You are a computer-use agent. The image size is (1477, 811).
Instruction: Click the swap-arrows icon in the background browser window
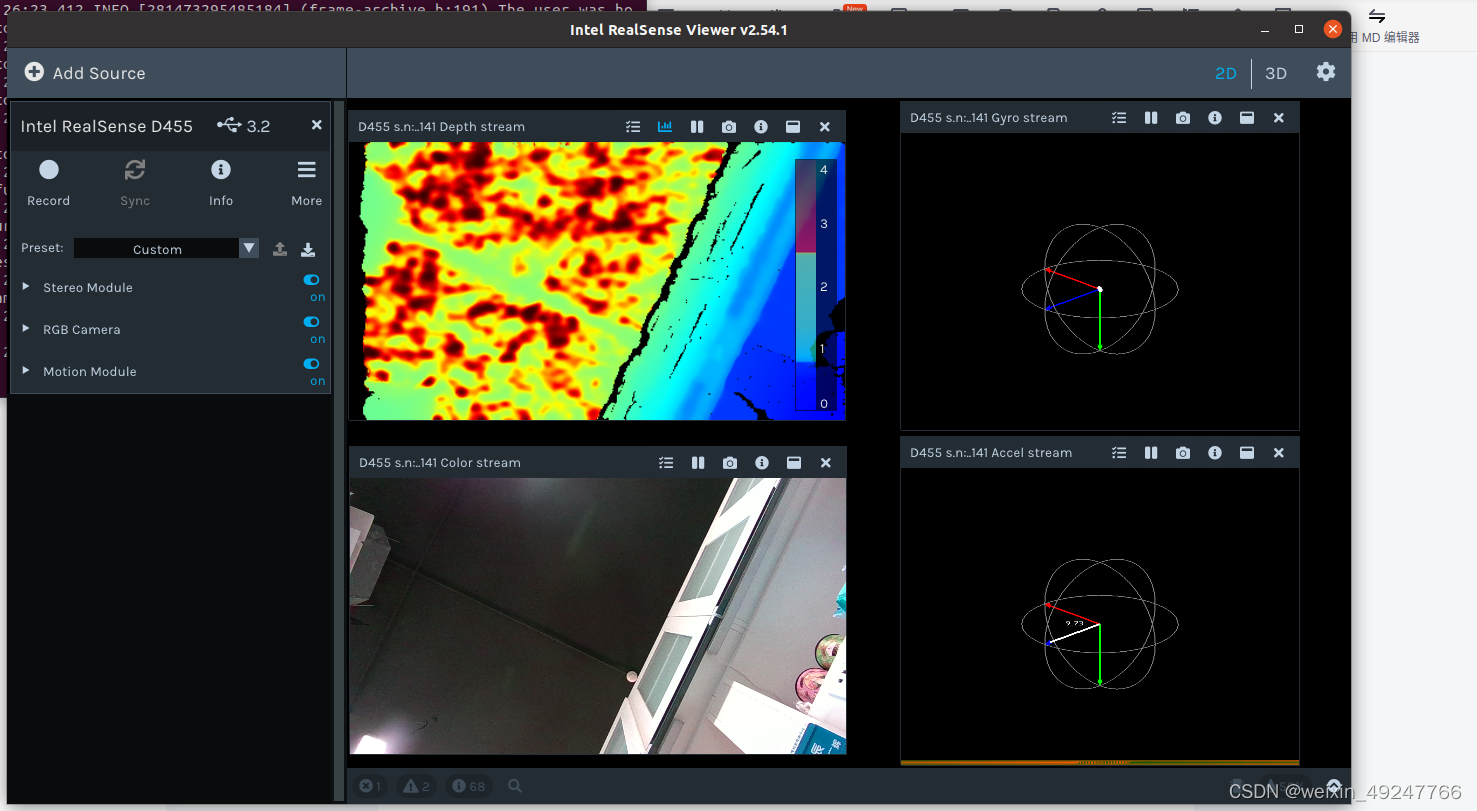(x=1377, y=16)
